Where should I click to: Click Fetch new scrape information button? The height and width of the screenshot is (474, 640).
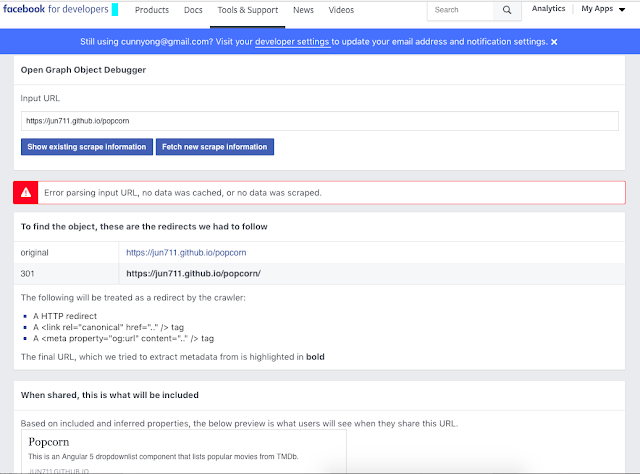[215, 147]
